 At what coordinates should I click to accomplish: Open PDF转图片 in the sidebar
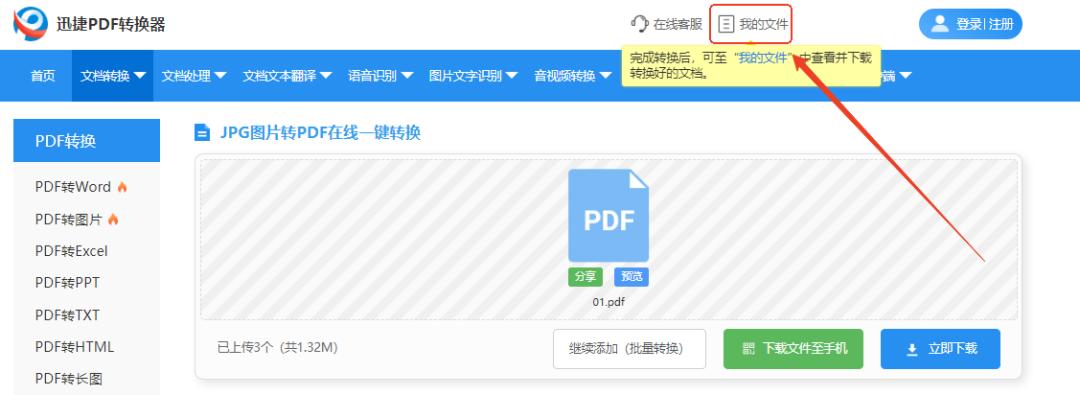[69, 219]
